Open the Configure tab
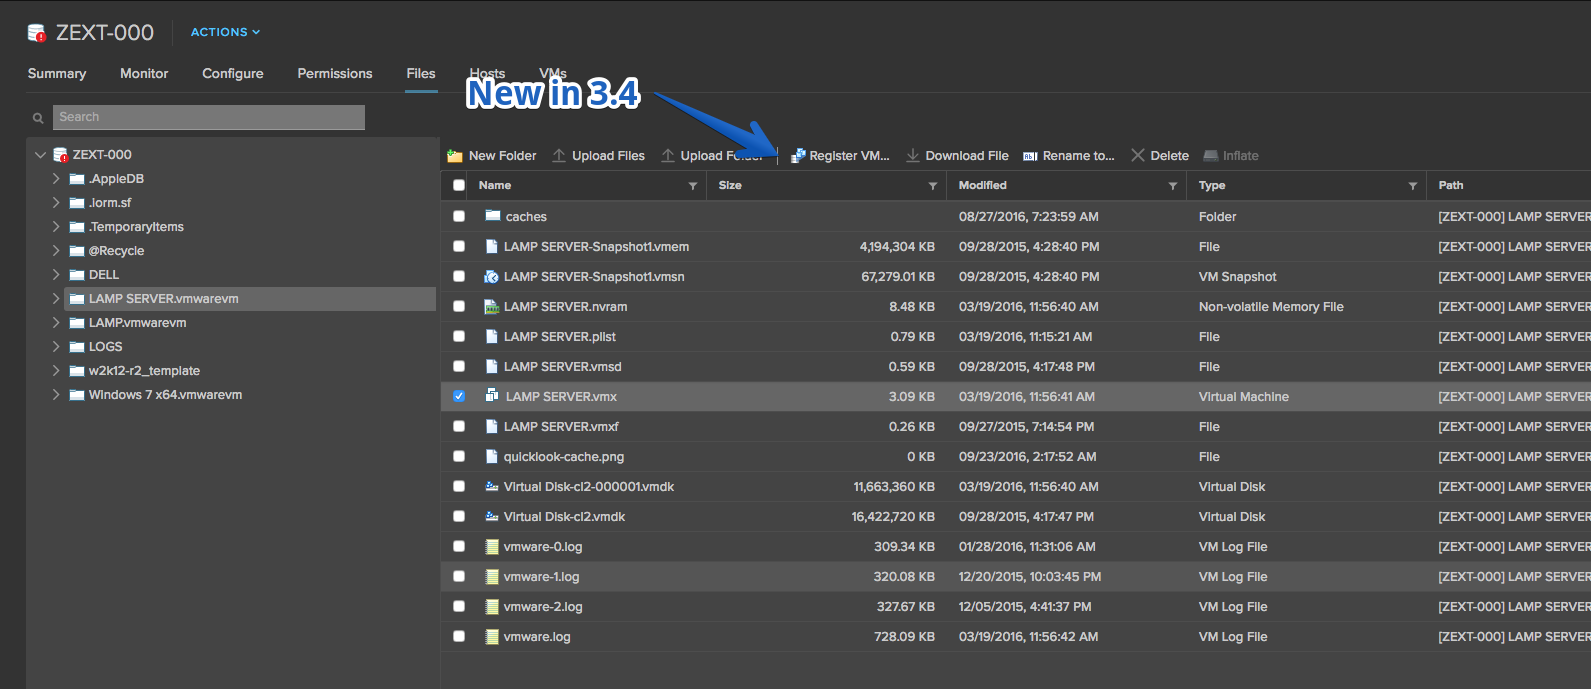Viewport: 1591px width, 689px height. (x=233, y=74)
